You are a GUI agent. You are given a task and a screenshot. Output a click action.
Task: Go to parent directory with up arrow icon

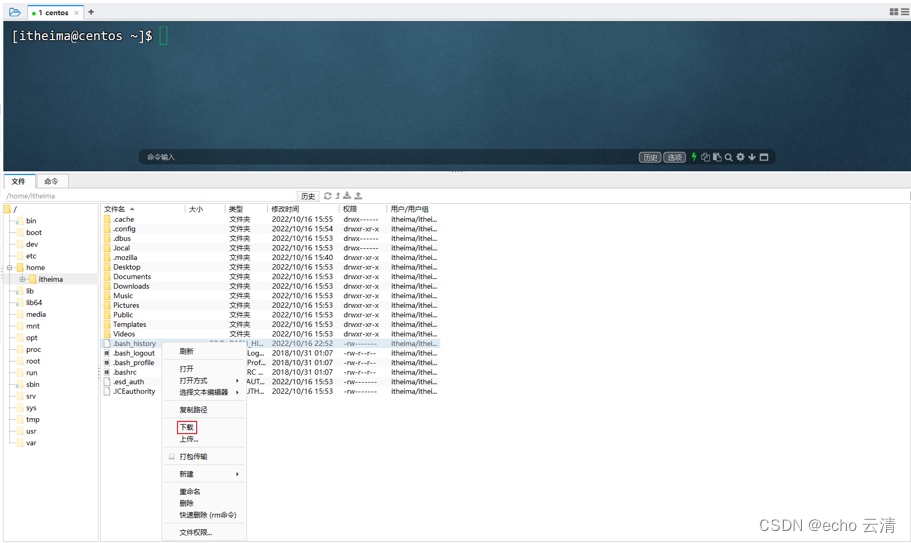[338, 196]
